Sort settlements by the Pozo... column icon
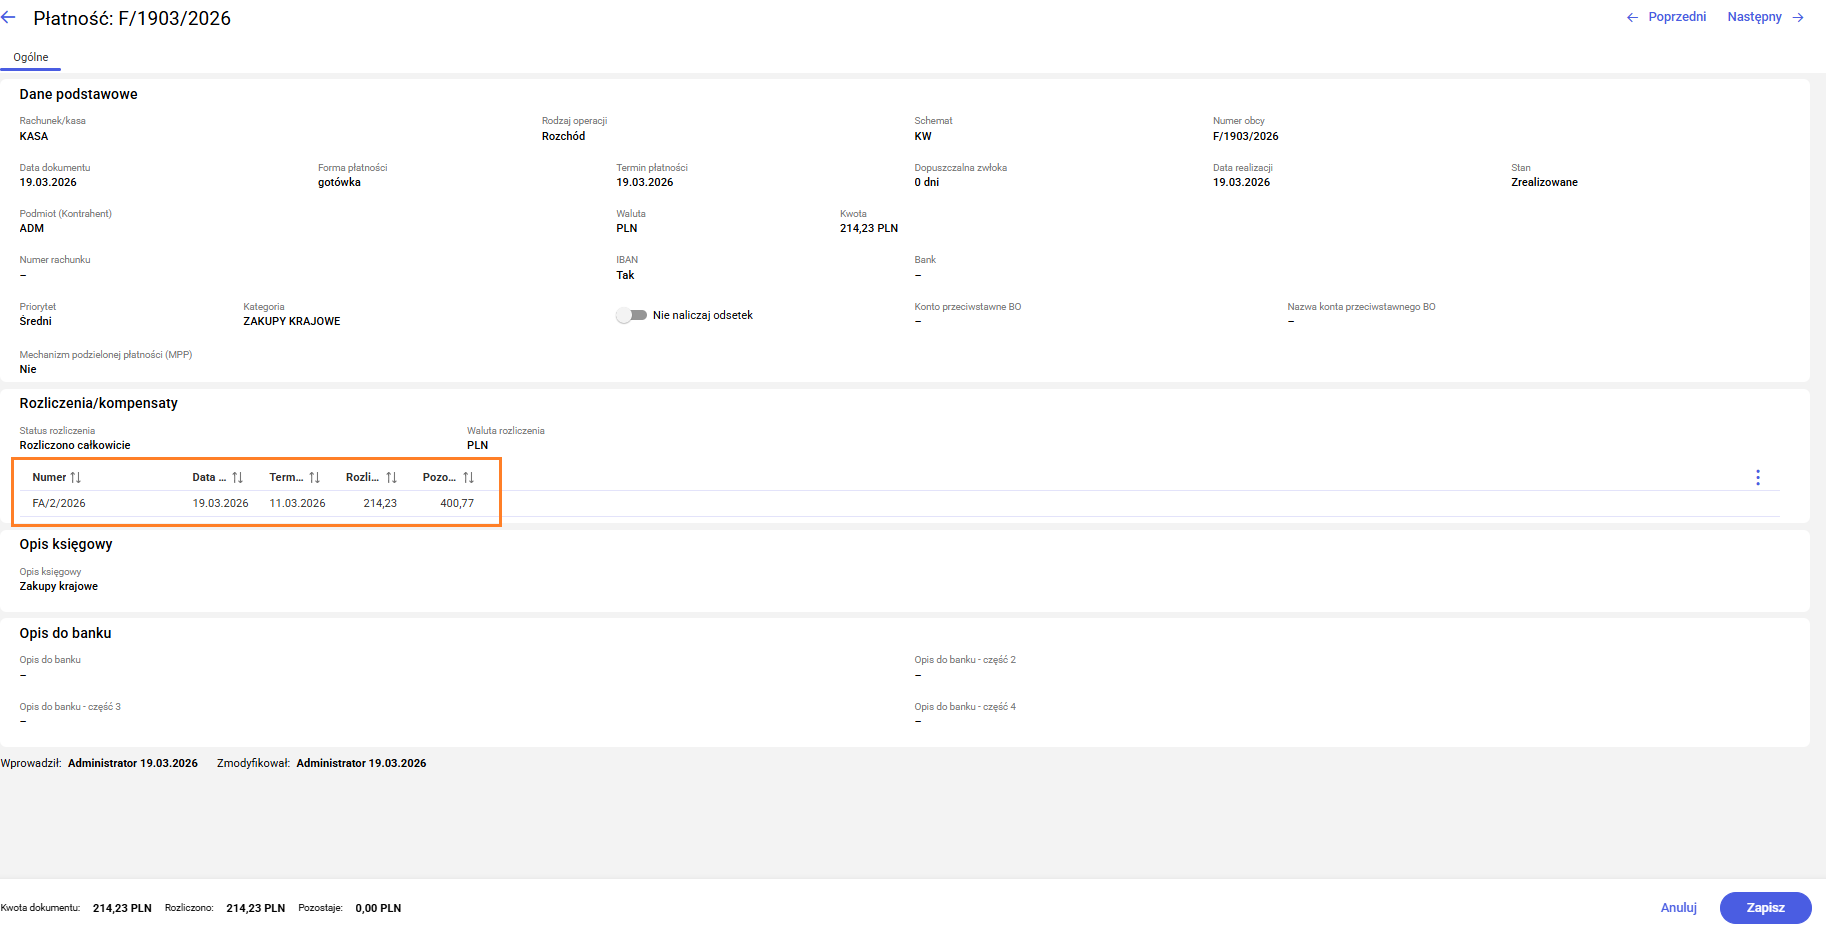 pyautogui.click(x=468, y=478)
